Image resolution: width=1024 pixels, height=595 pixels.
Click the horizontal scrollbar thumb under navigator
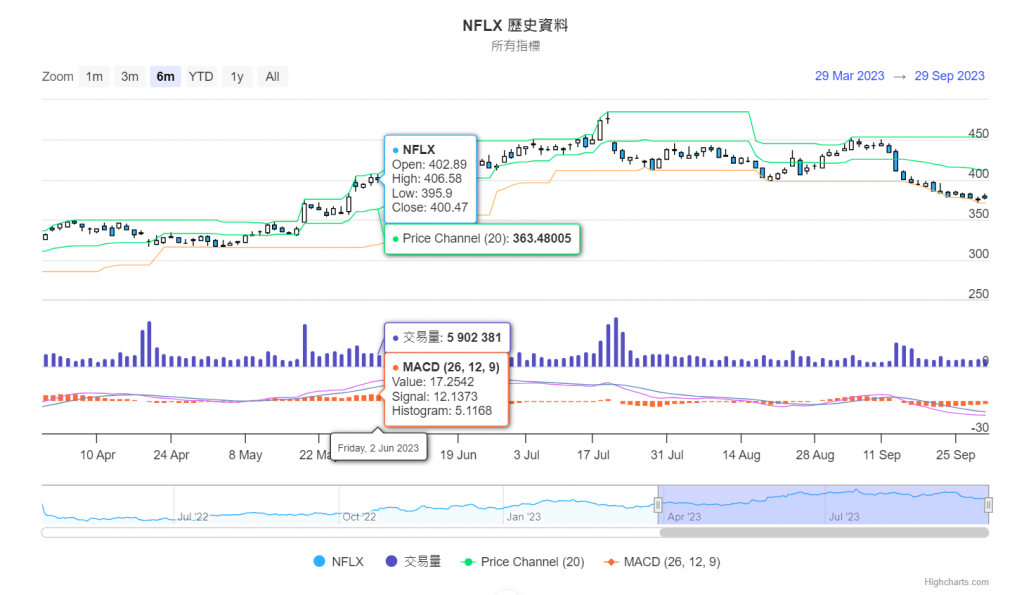click(x=824, y=532)
